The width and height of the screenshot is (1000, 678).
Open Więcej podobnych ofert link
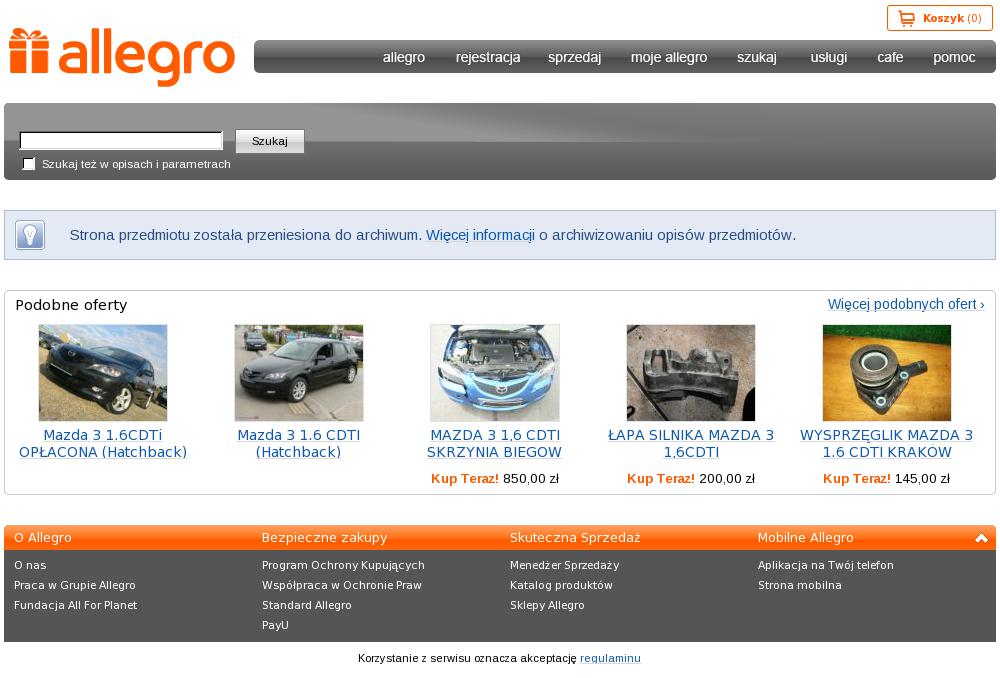click(x=906, y=304)
